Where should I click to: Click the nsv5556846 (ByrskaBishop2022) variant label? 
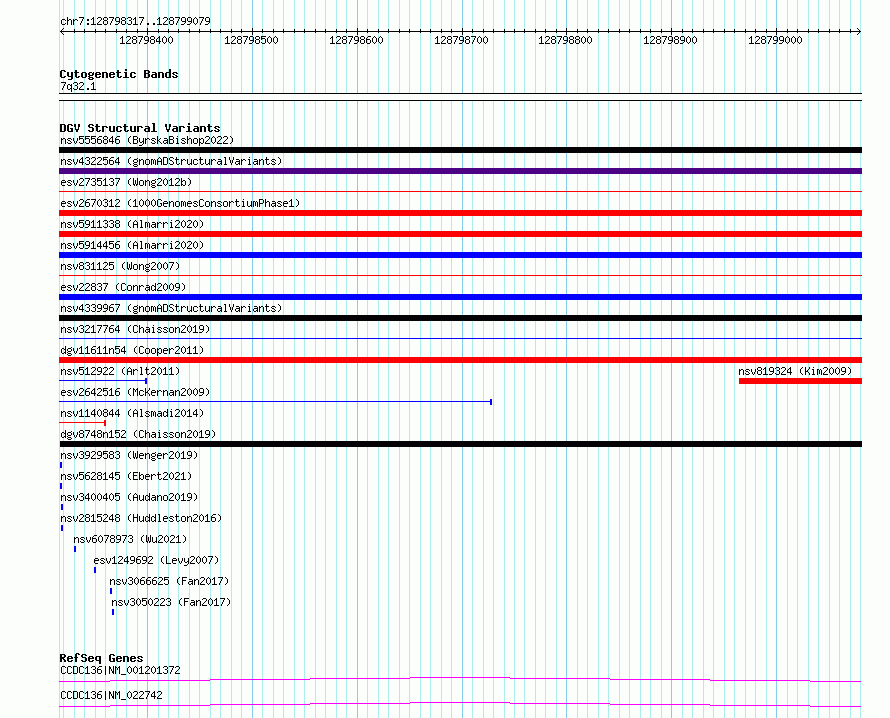147,140
